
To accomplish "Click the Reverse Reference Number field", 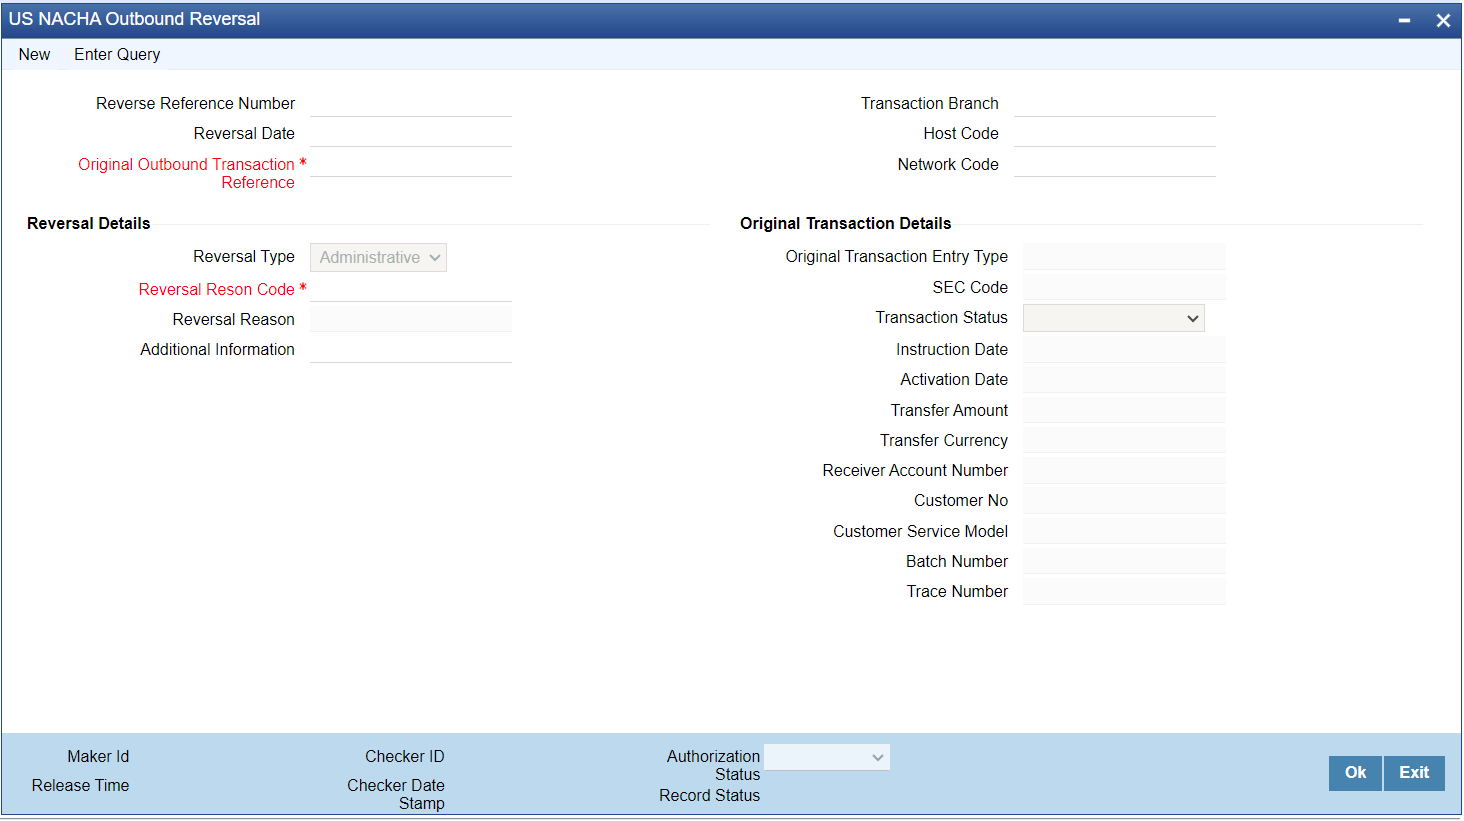I will pyautogui.click(x=411, y=104).
